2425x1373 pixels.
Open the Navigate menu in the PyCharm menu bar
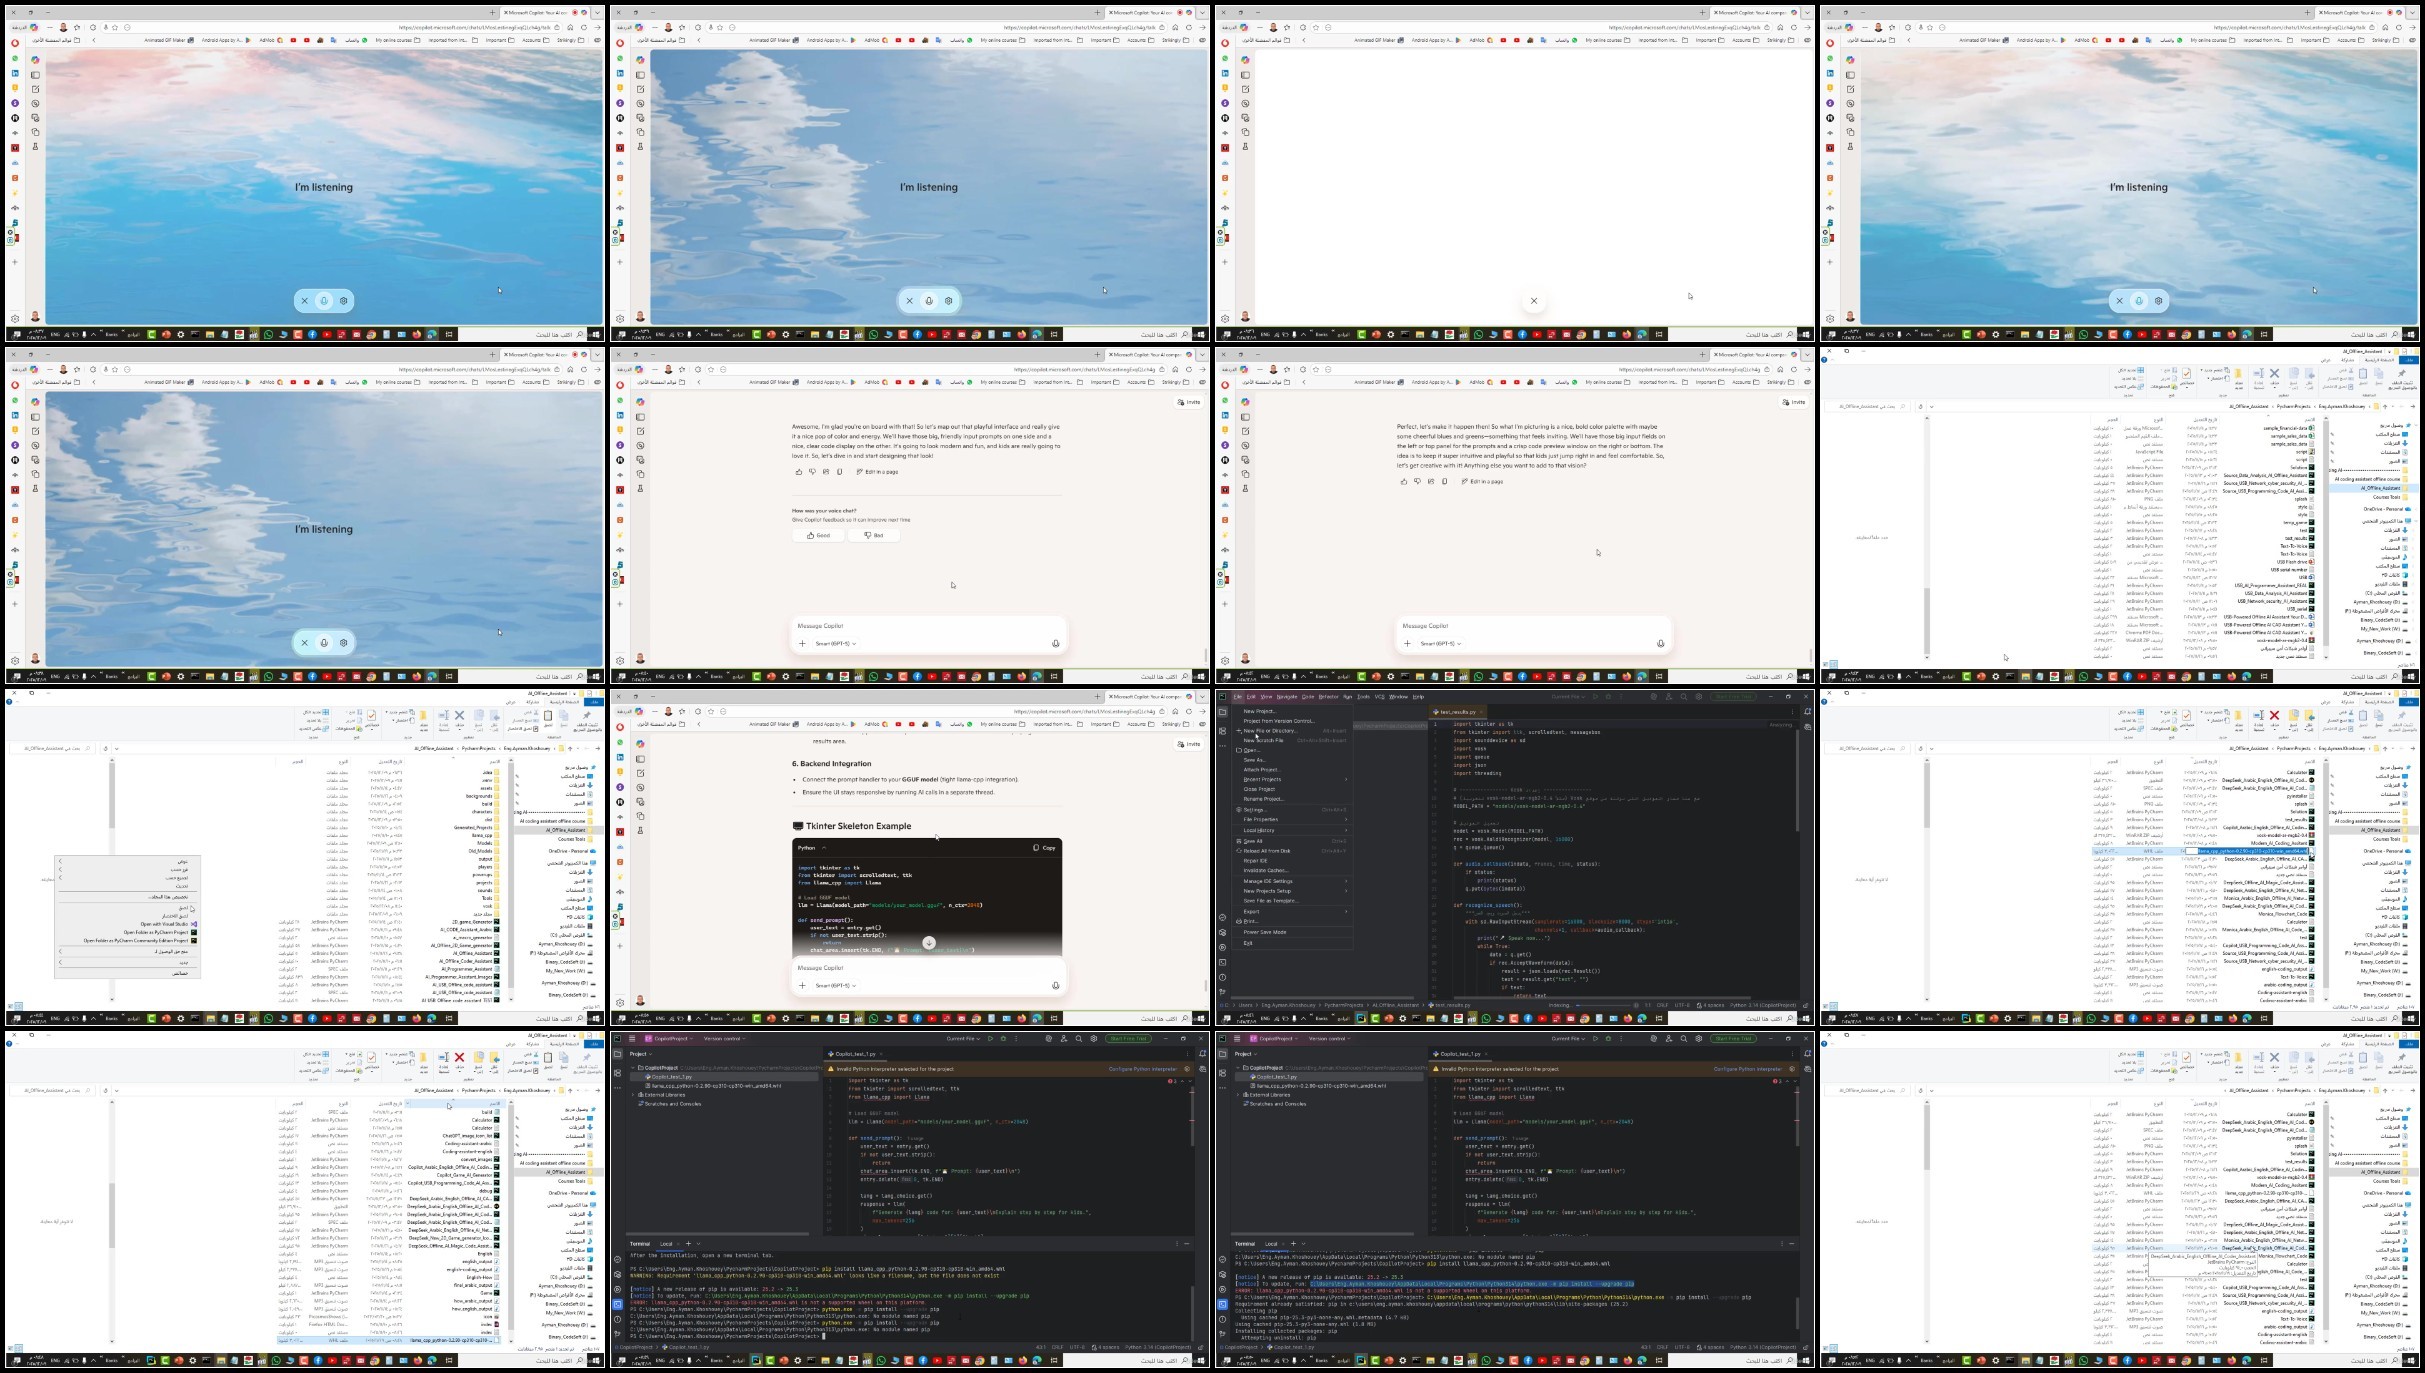coord(1286,697)
